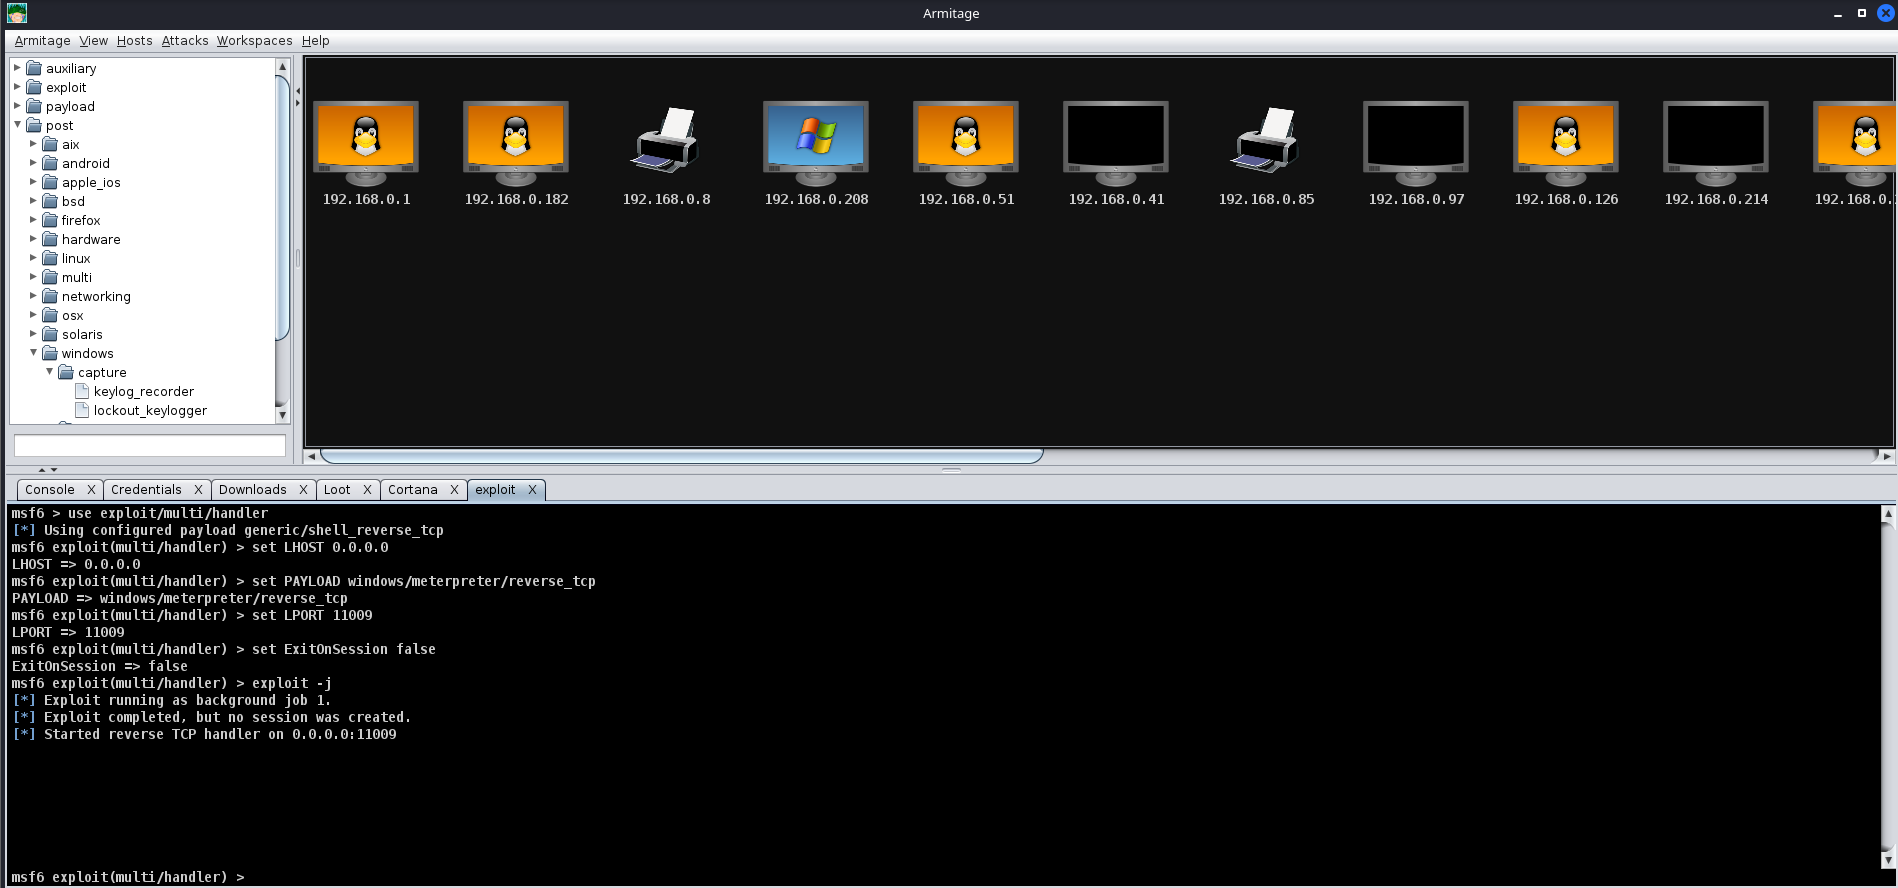Image resolution: width=1898 pixels, height=888 pixels.
Task: Open the Hosts menu
Action: pos(134,41)
